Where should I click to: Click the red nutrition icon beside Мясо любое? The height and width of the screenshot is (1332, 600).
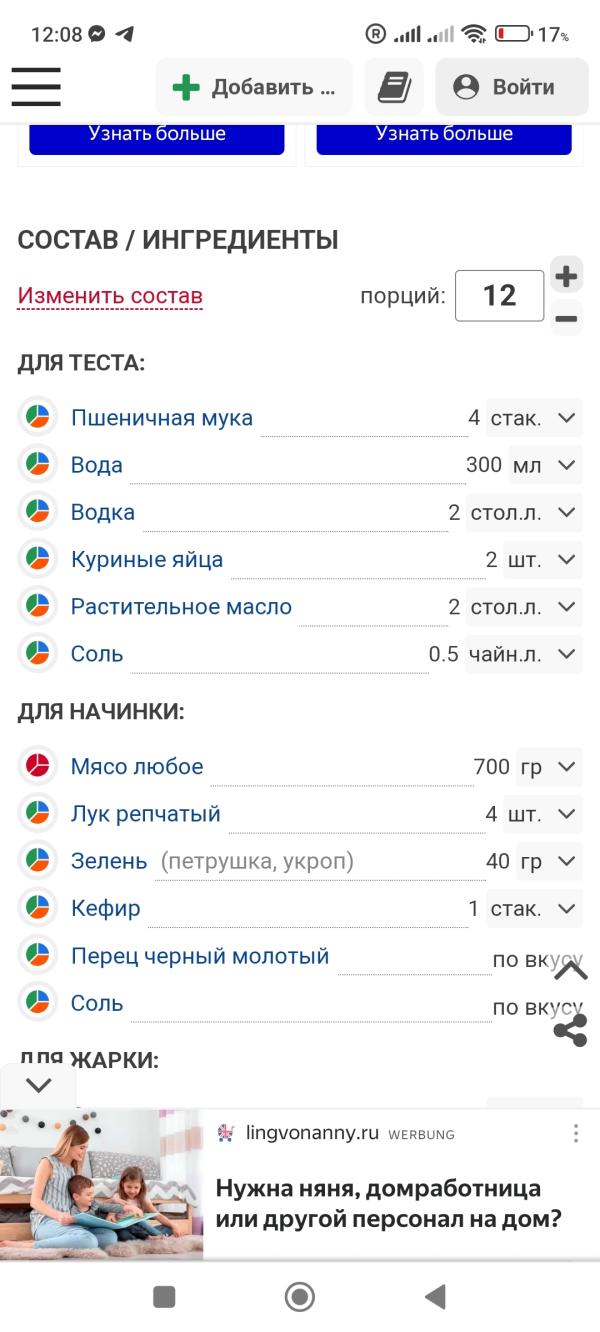[x=37, y=767]
